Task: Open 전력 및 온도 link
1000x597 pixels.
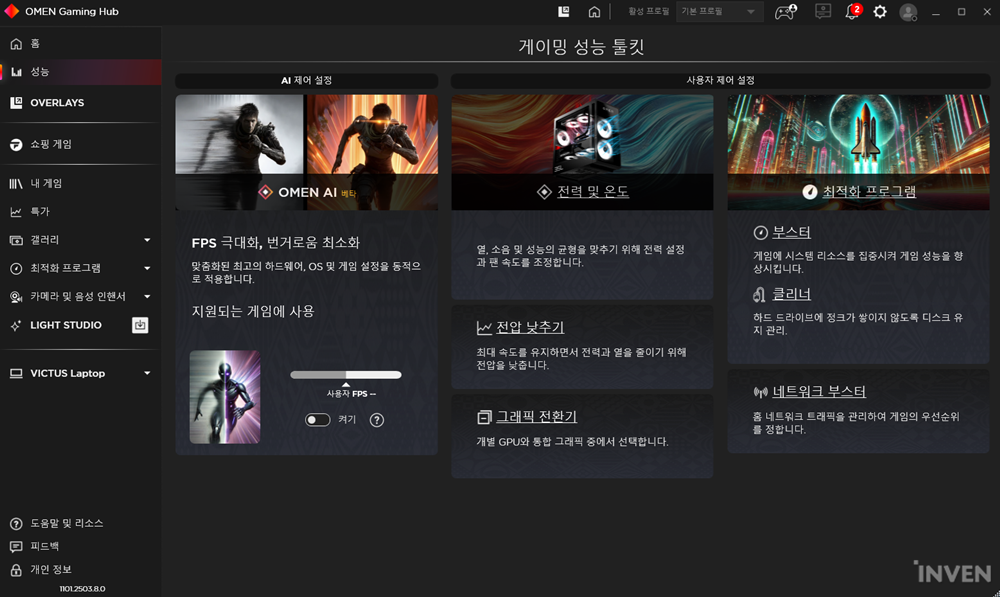Action: [x=593, y=191]
